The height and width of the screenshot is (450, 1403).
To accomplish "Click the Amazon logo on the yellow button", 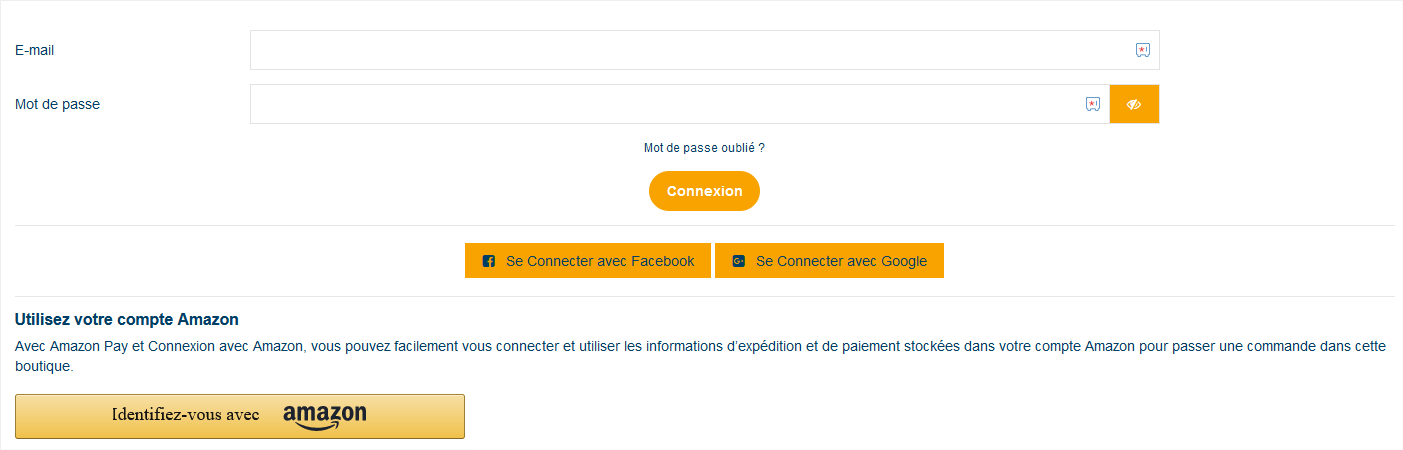I will coord(325,417).
